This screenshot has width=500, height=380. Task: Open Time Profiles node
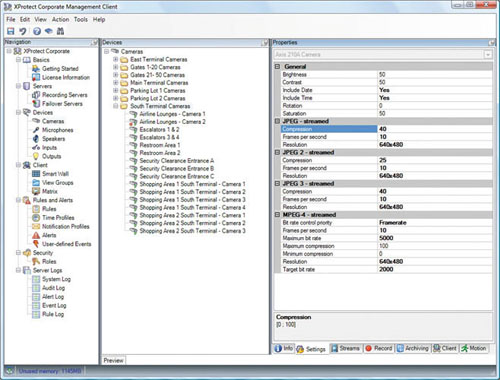click(x=58, y=218)
